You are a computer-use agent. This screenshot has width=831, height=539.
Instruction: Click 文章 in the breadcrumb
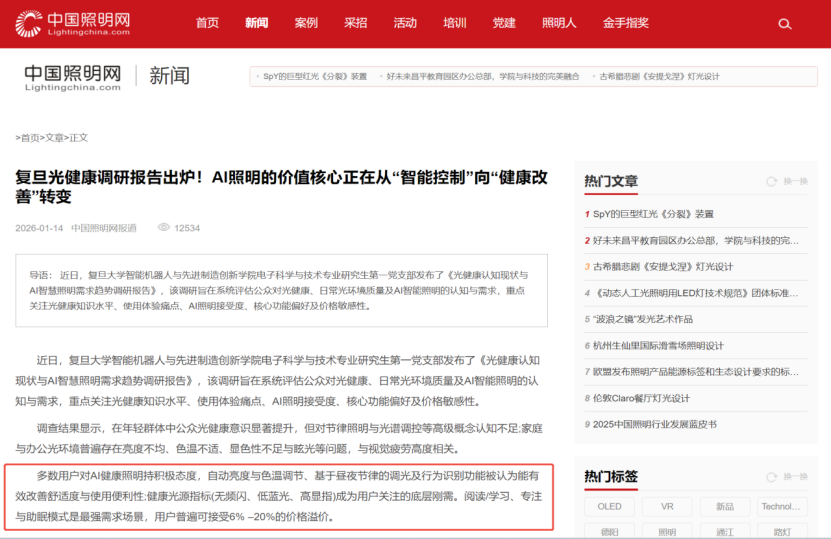pos(54,138)
